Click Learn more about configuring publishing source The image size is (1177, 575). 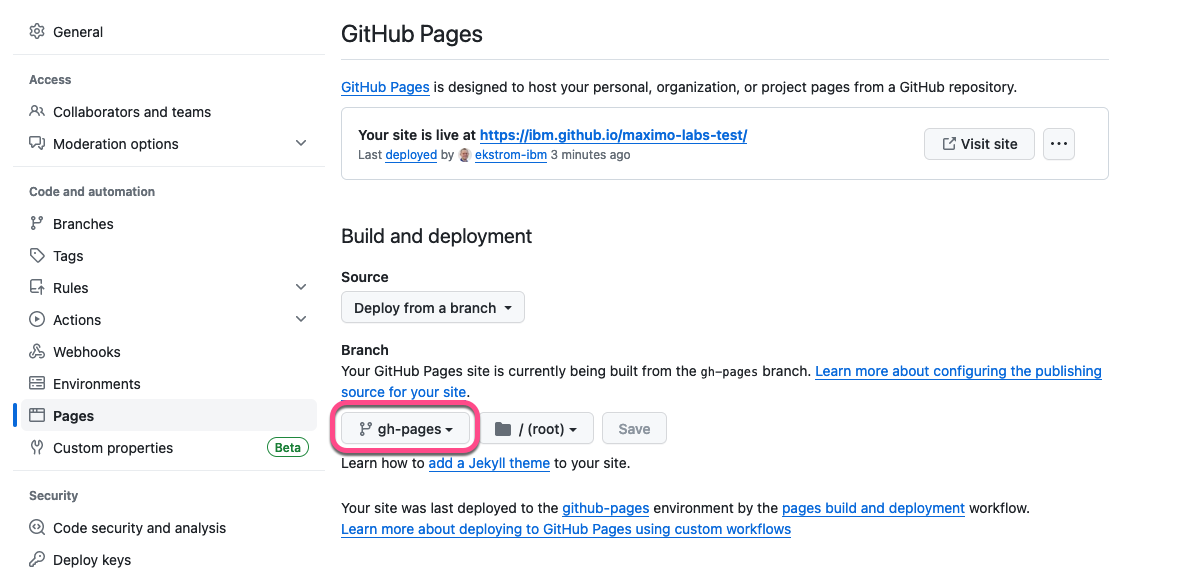(x=958, y=371)
